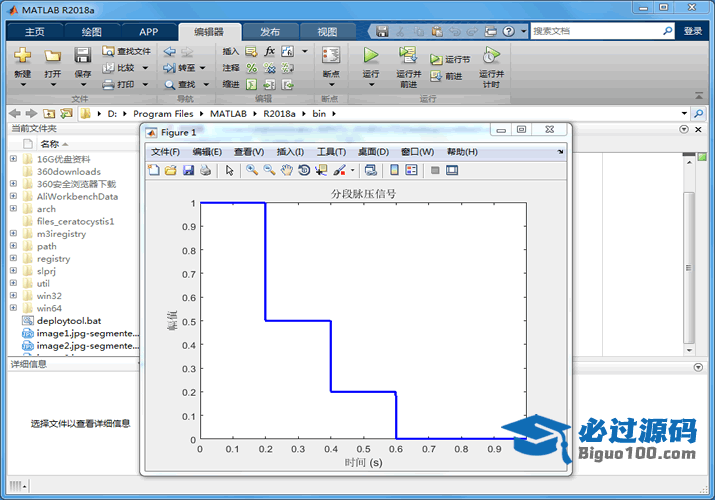
Task: Open the help question mark icon
Action: (508, 31)
